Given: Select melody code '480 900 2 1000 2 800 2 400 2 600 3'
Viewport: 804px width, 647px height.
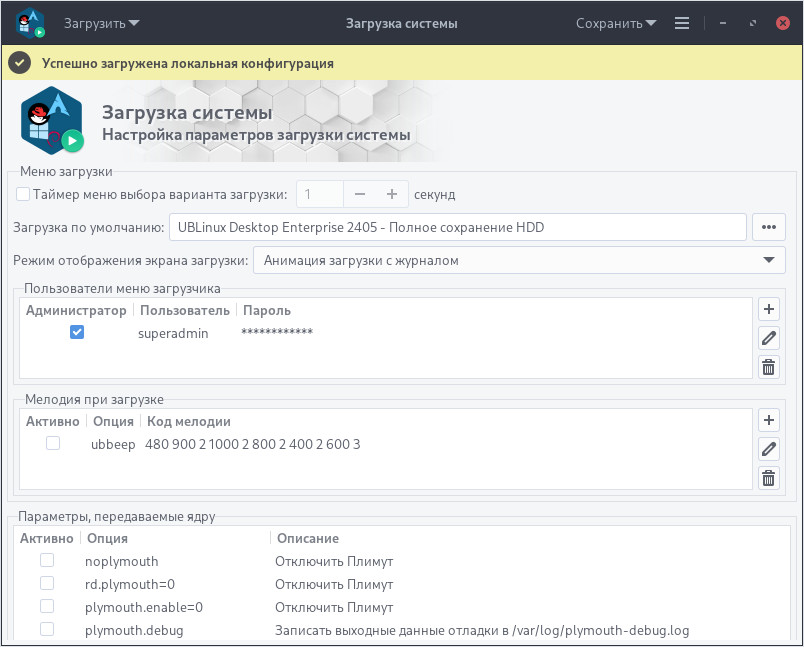Looking at the screenshot, I should pyautogui.click(x=253, y=444).
